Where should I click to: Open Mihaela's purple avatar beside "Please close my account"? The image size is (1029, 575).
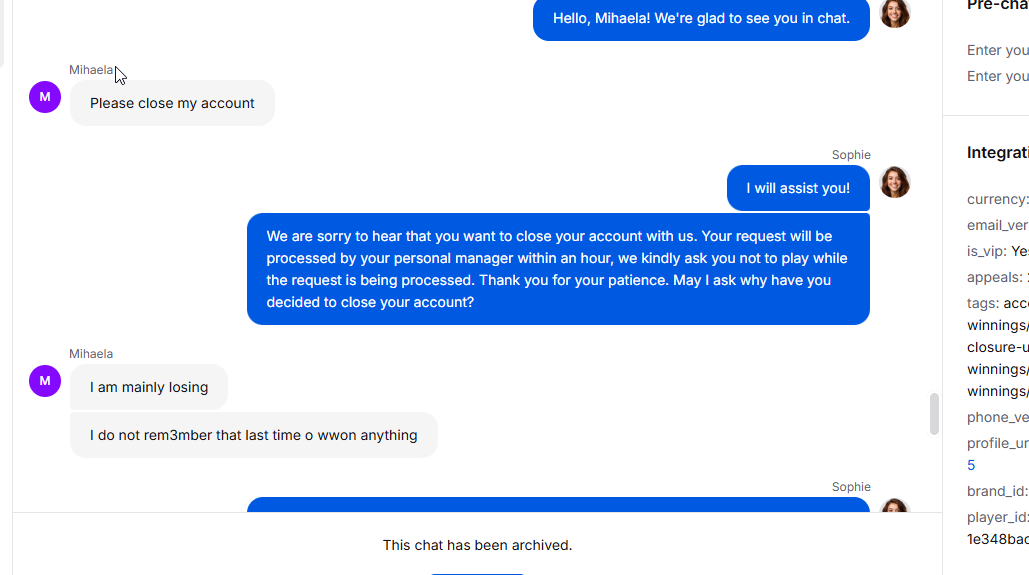(45, 97)
